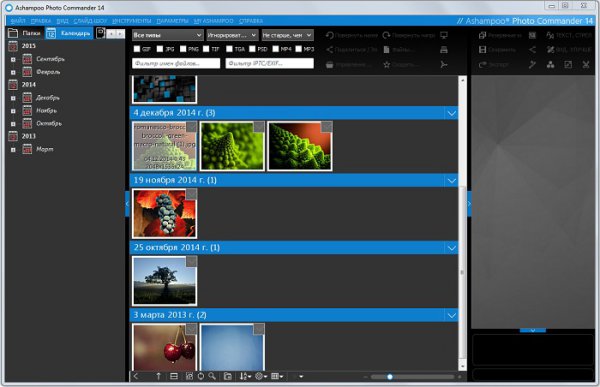Tick the selection box on grape thumbnail
Image resolution: width=600 pixels, height=387 pixels.
click(191, 194)
